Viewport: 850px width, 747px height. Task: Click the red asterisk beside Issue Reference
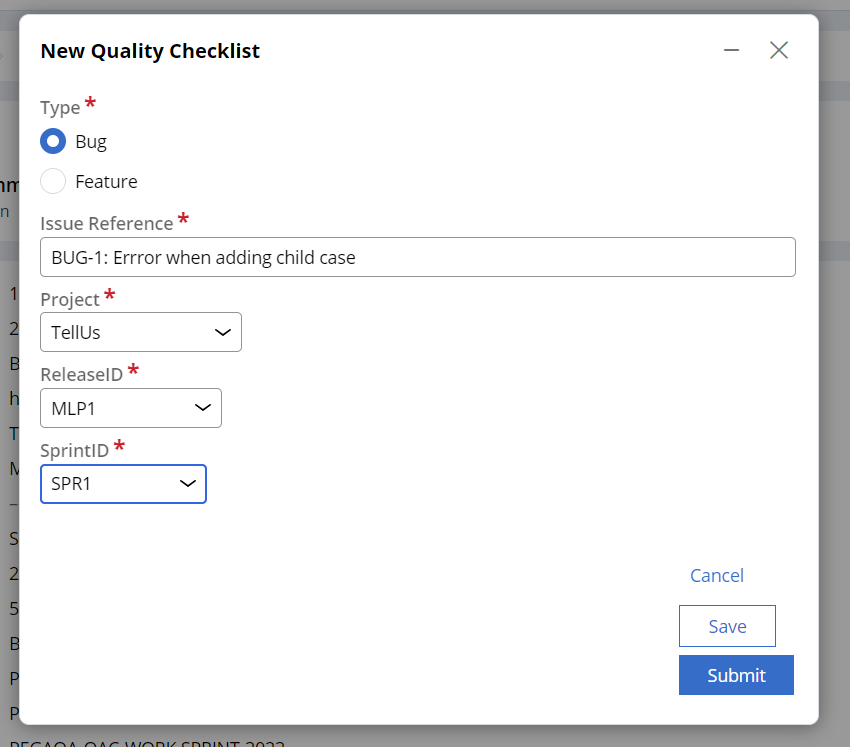tap(183, 219)
